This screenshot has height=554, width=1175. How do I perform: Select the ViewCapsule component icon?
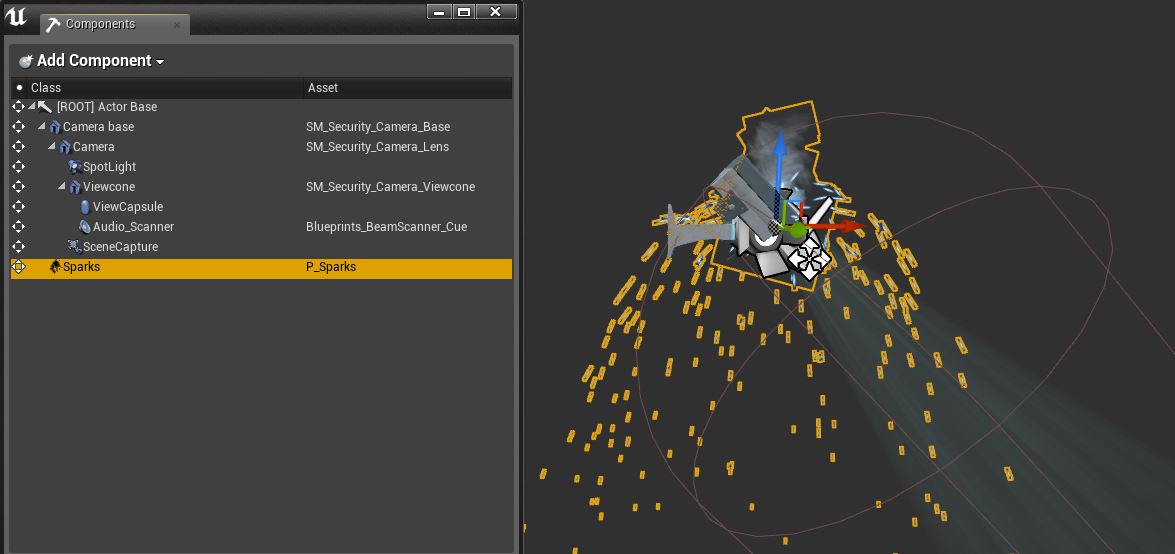[85, 207]
